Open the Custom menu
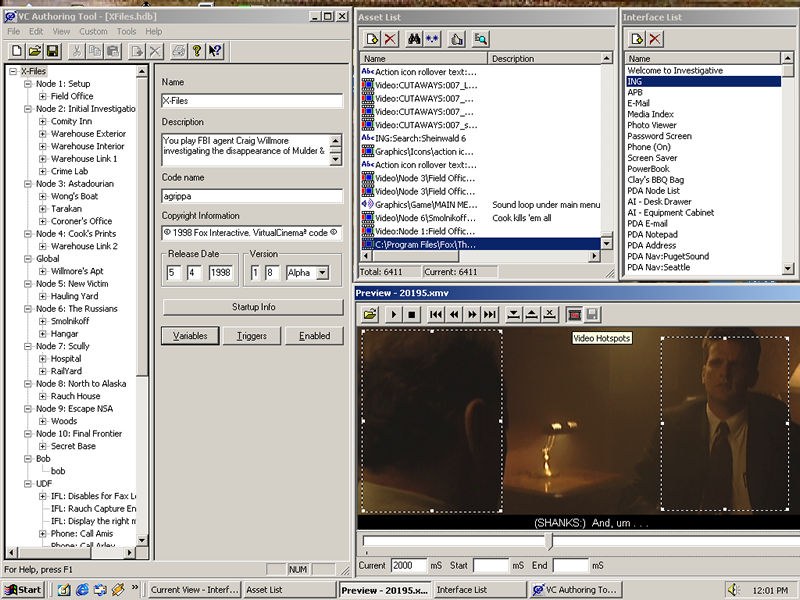The image size is (800, 600). pos(93,31)
